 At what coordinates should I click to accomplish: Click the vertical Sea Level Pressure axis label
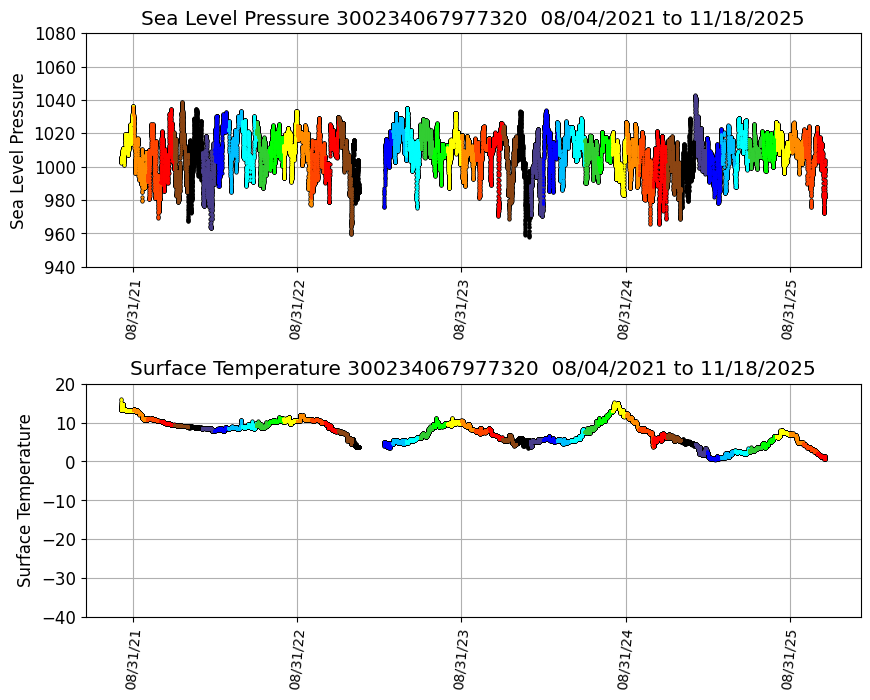18,150
